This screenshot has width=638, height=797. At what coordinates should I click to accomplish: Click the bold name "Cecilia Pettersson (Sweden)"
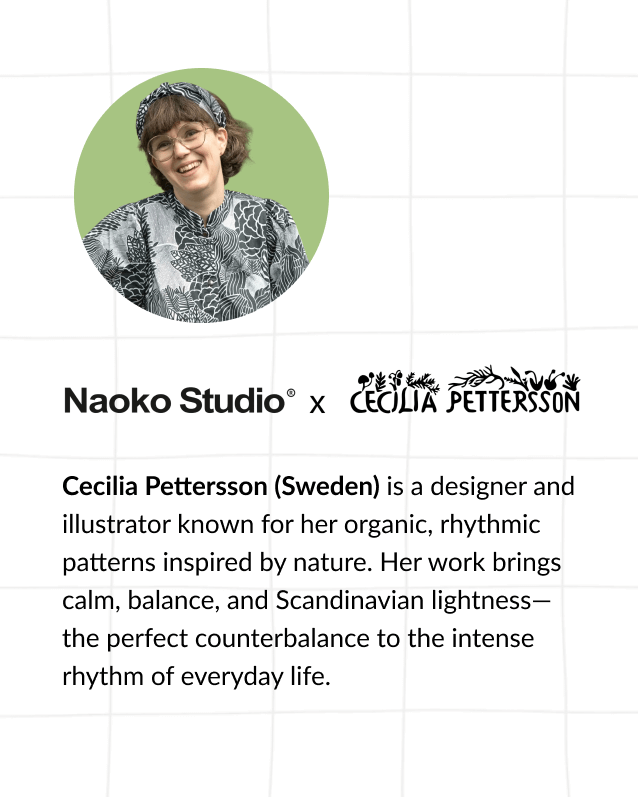(221, 487)
